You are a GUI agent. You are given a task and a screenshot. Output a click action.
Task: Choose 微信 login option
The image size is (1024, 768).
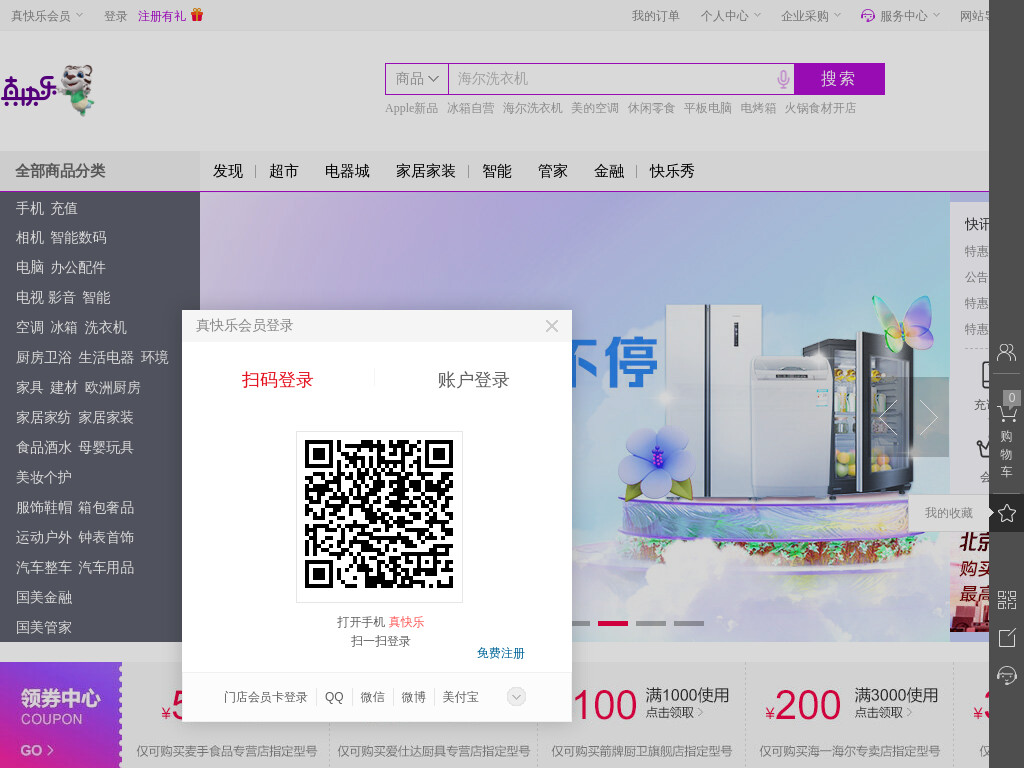372,697
